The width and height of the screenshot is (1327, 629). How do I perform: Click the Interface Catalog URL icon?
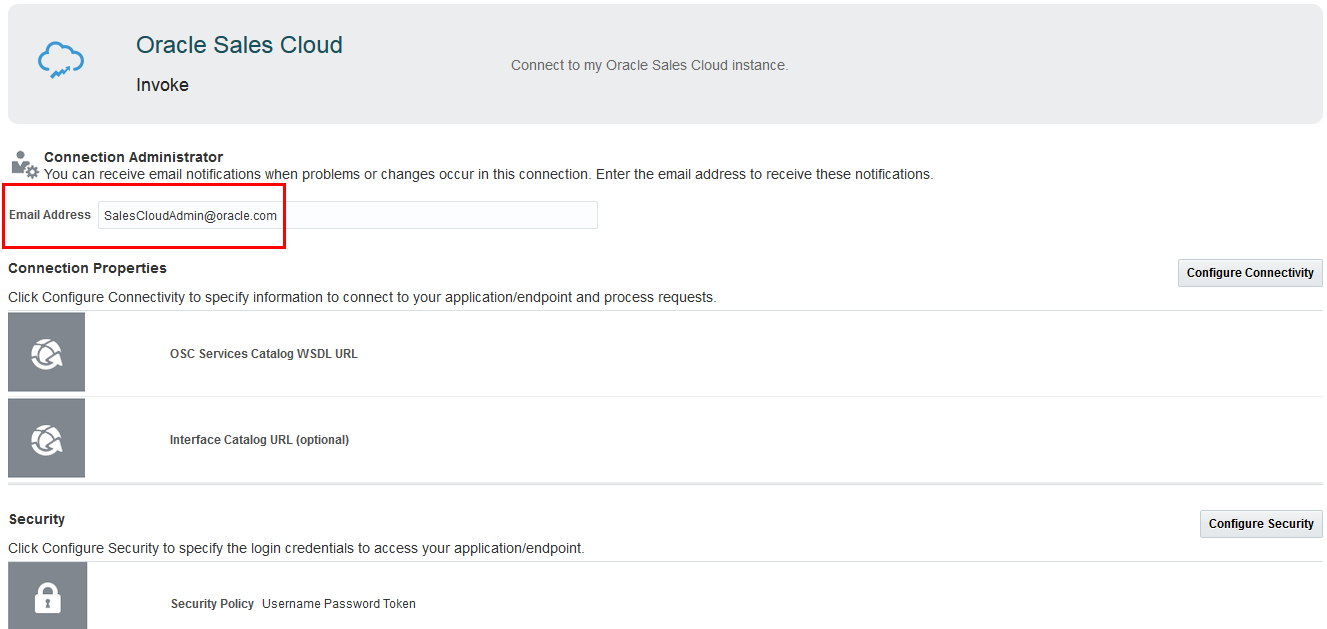[46, 437]
